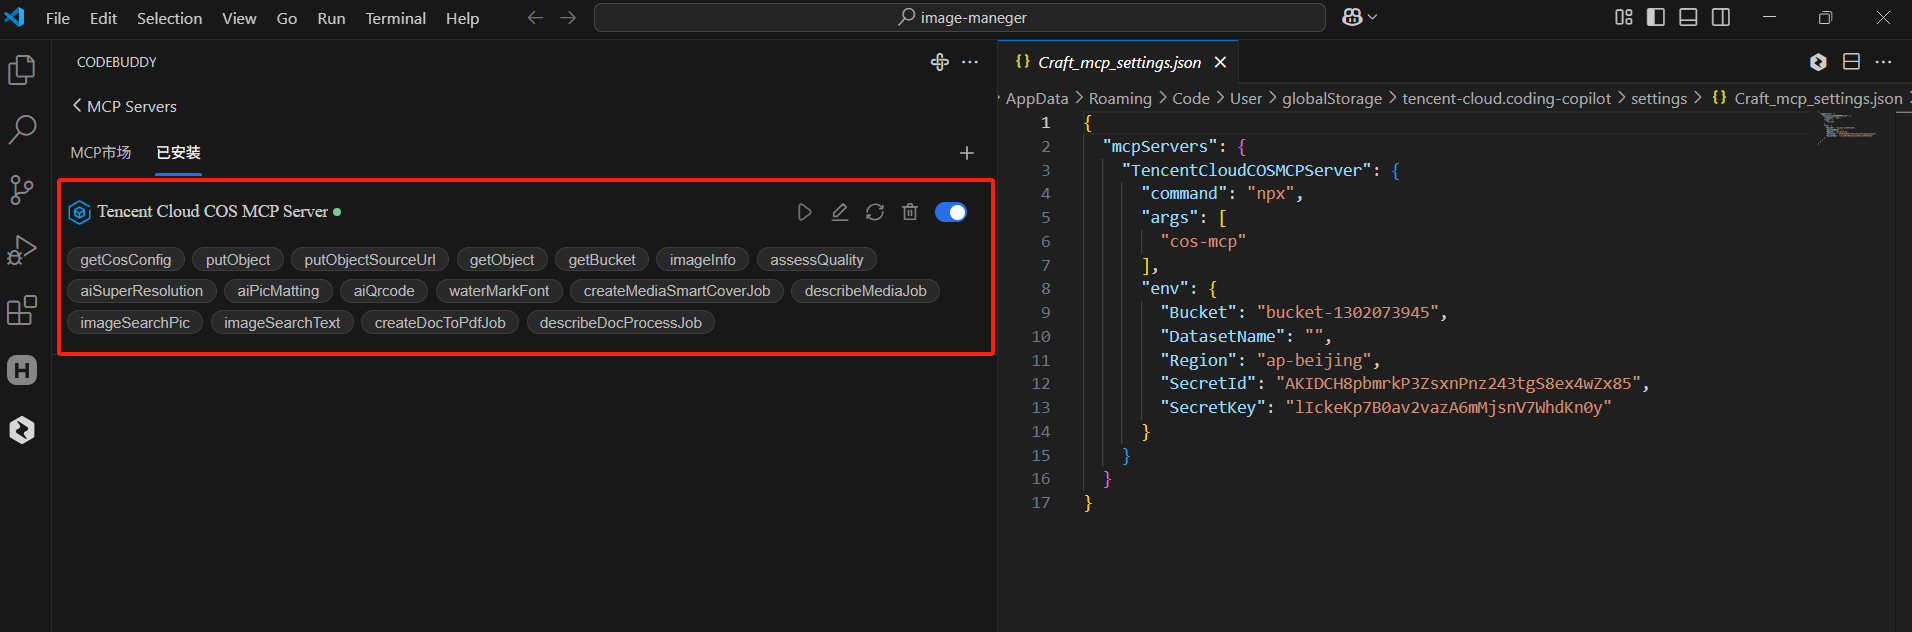The image size is (1912, 632).
Task: Open the File menu
Action: pyautogui.click(x=58, y=18)
